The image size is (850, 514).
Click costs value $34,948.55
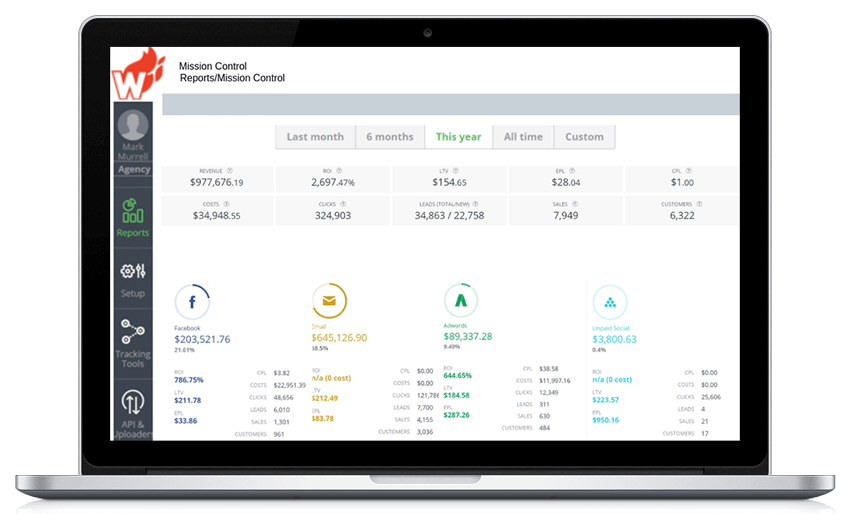216,216
